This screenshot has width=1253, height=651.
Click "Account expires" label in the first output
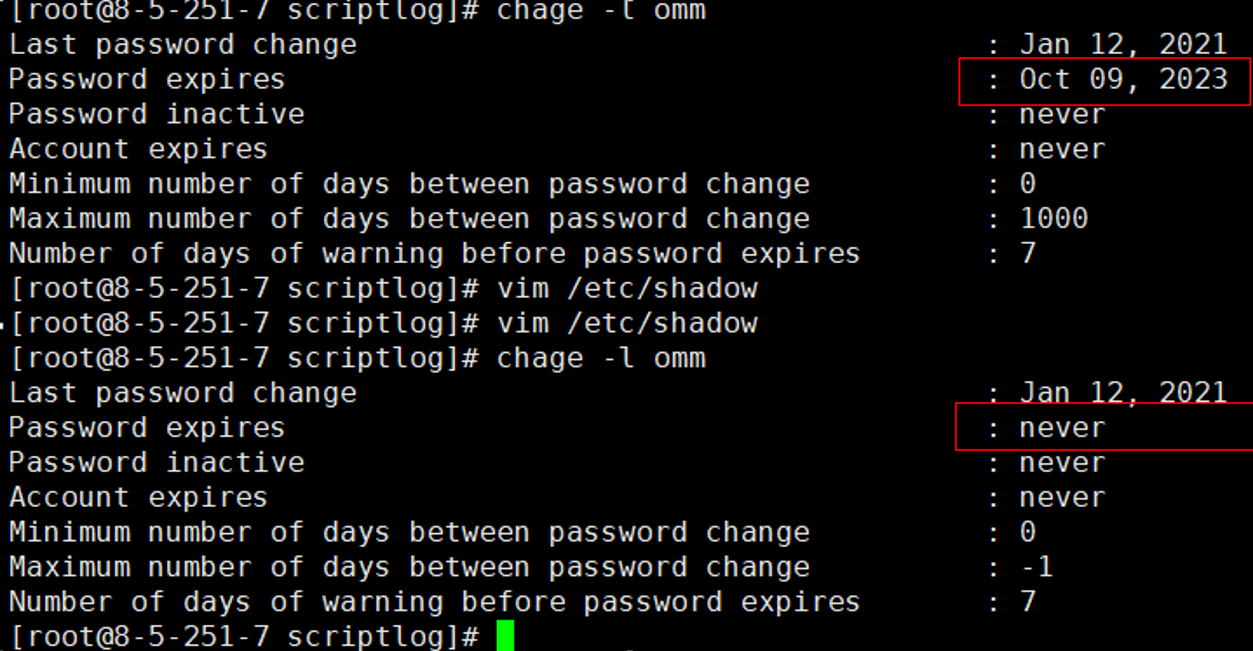tap(138, 150)
